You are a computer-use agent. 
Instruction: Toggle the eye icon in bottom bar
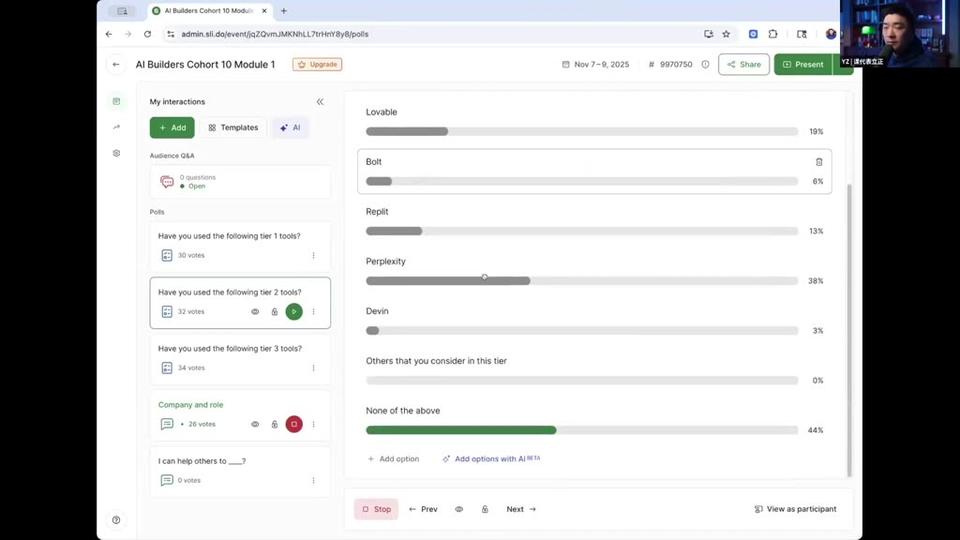pos(459,509)
